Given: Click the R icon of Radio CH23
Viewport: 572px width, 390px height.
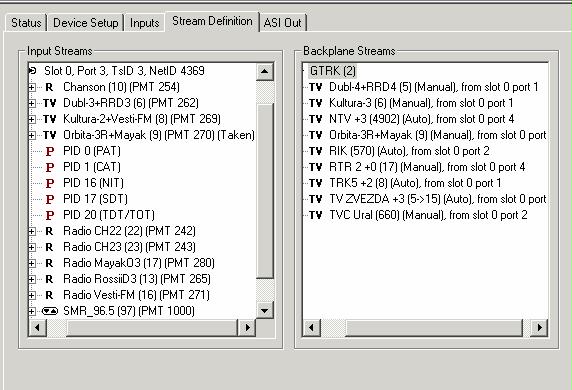Looking at the screenshot, I should click(49, 247).
